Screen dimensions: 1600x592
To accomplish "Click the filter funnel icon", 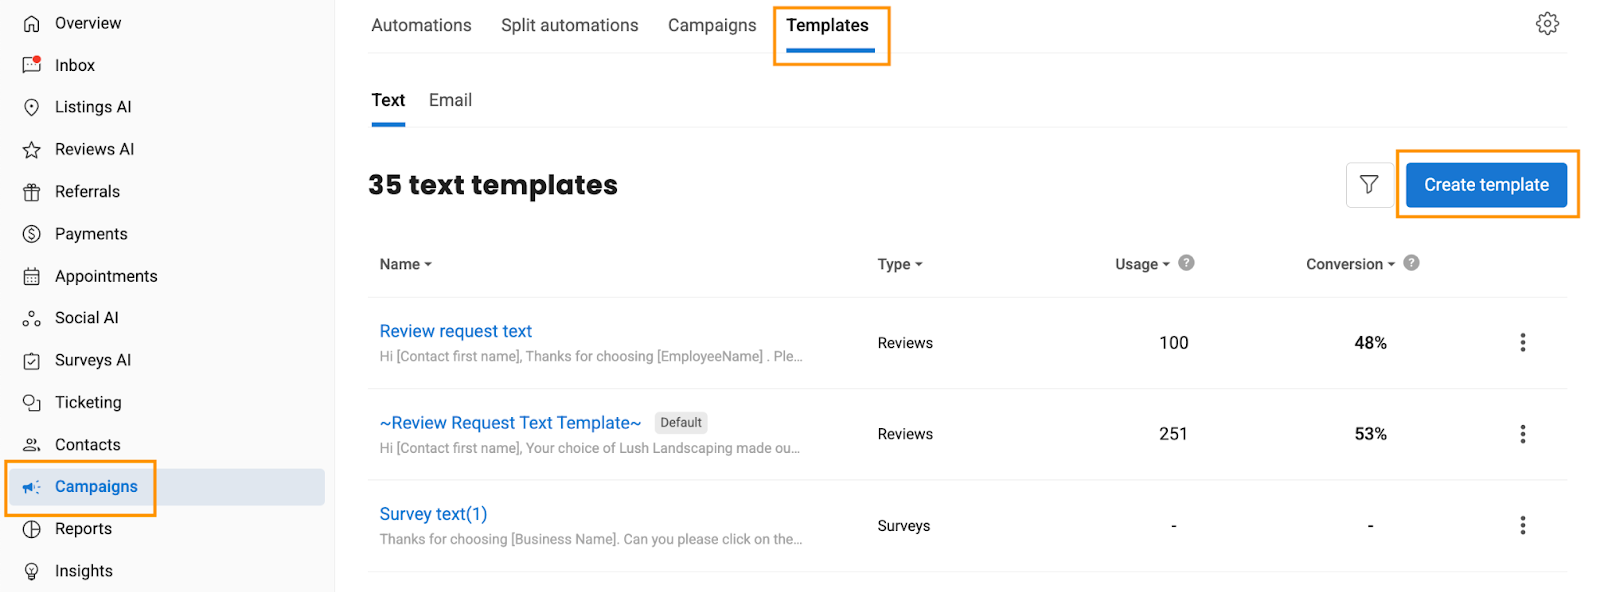I will [x=1369, y=185].
